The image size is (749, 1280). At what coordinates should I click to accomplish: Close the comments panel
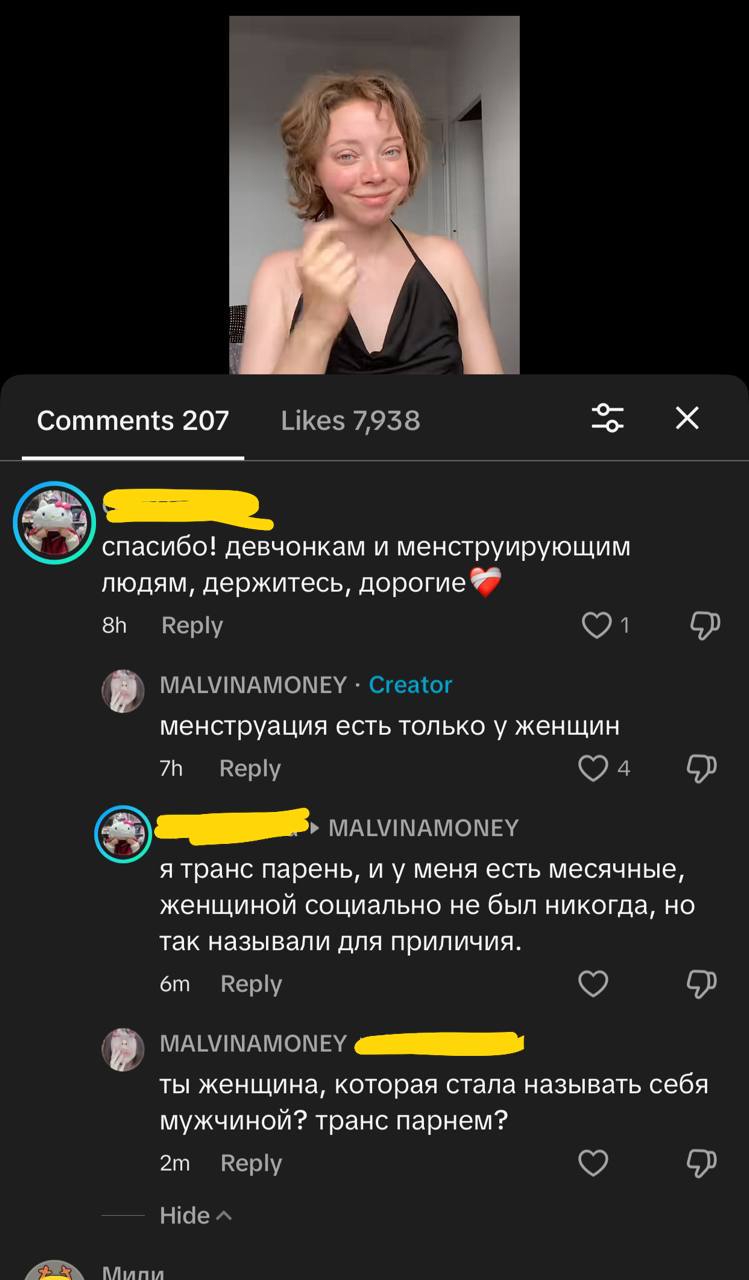(x=687, y=418)
